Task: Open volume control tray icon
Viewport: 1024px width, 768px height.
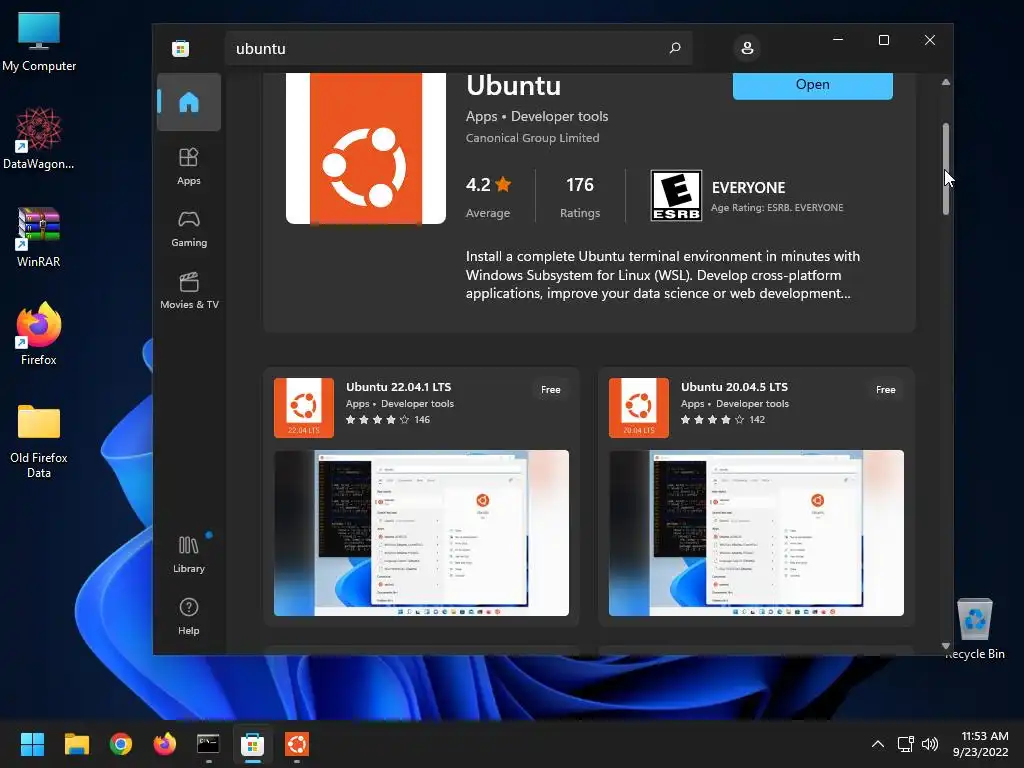Action: point(929,744)
